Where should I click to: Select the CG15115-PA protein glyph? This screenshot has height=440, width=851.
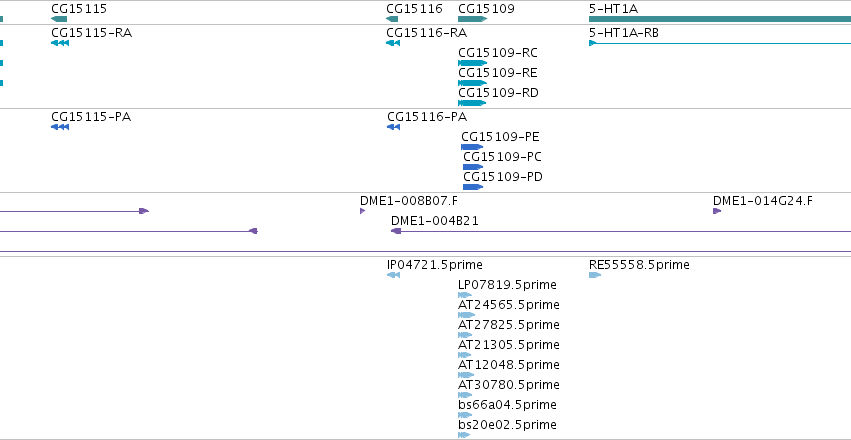60,127
